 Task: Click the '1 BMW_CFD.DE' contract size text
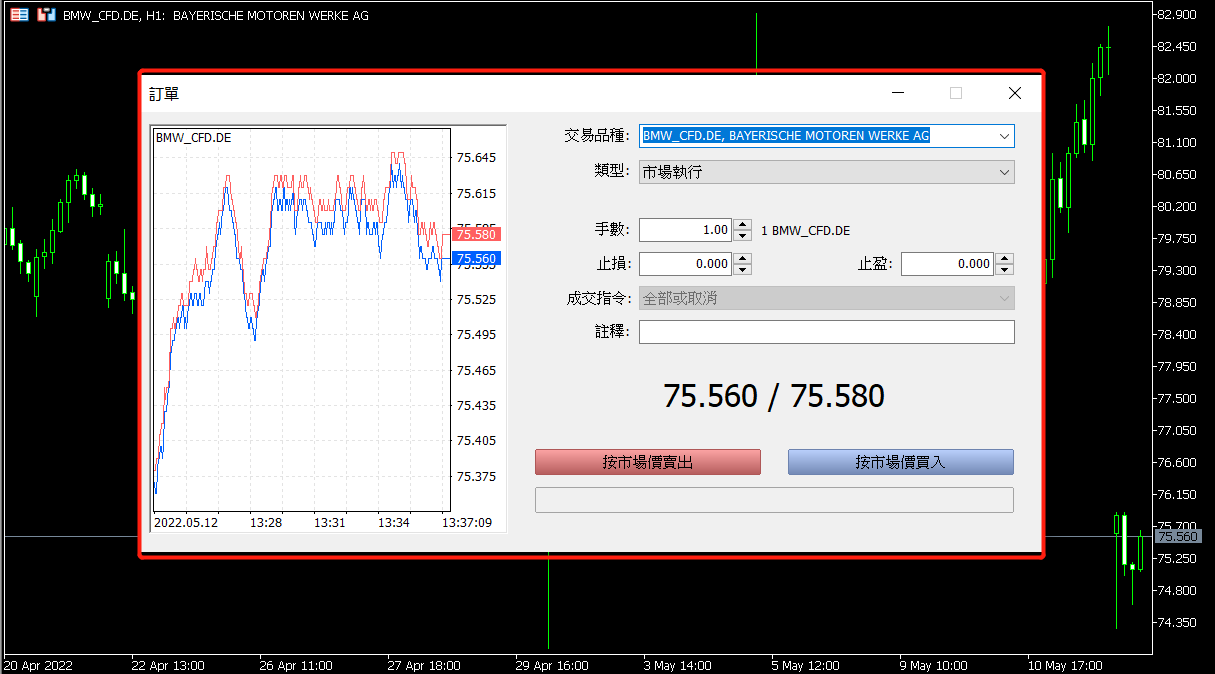pyautogui.click(x=806, y=231)
